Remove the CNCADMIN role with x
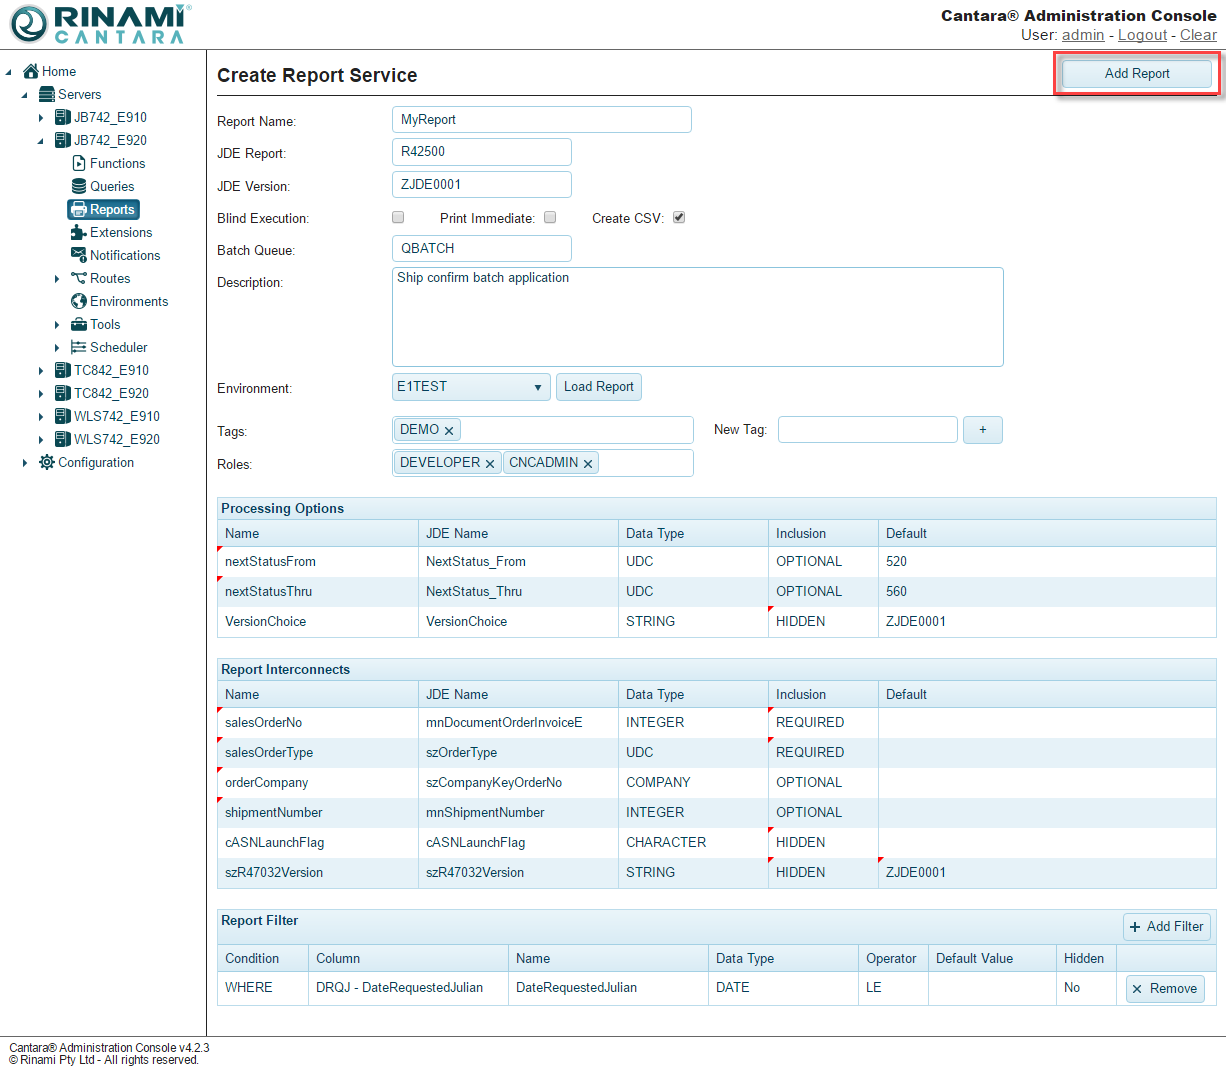 click(x=588, y=464)
